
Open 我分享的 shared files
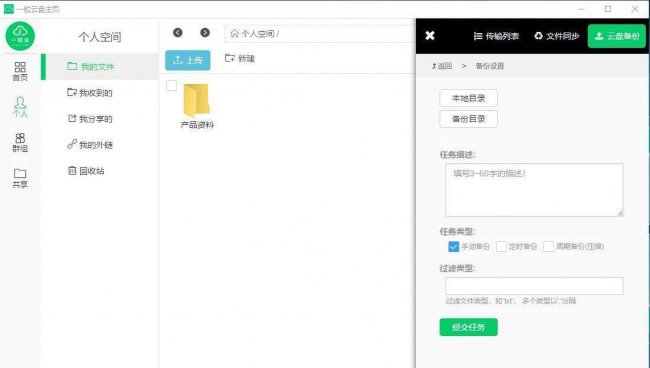coord(90,119)
